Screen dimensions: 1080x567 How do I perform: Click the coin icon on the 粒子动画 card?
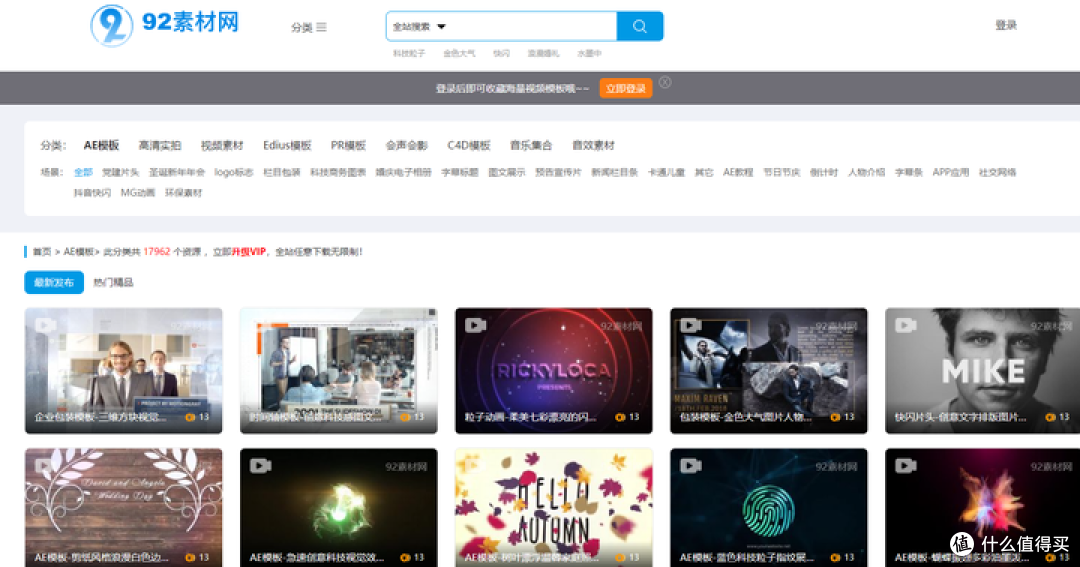(x=620, y=417)
